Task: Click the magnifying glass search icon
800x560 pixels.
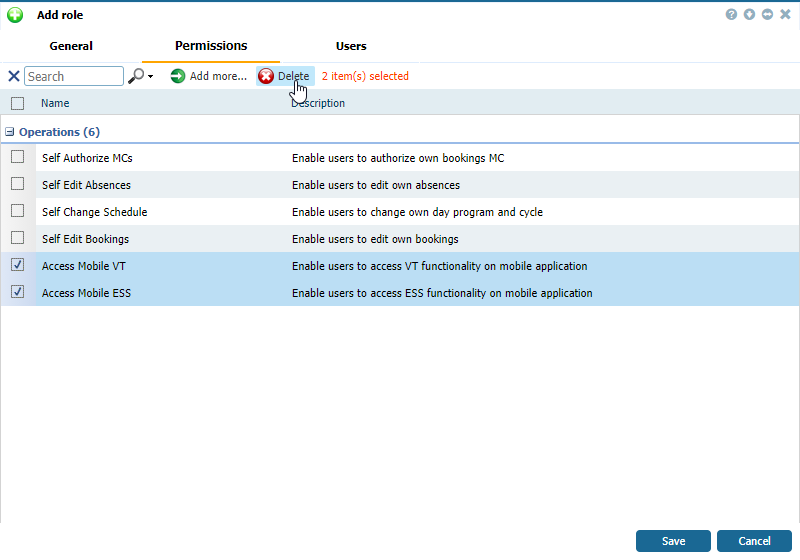Action: [x=136, y=76]
